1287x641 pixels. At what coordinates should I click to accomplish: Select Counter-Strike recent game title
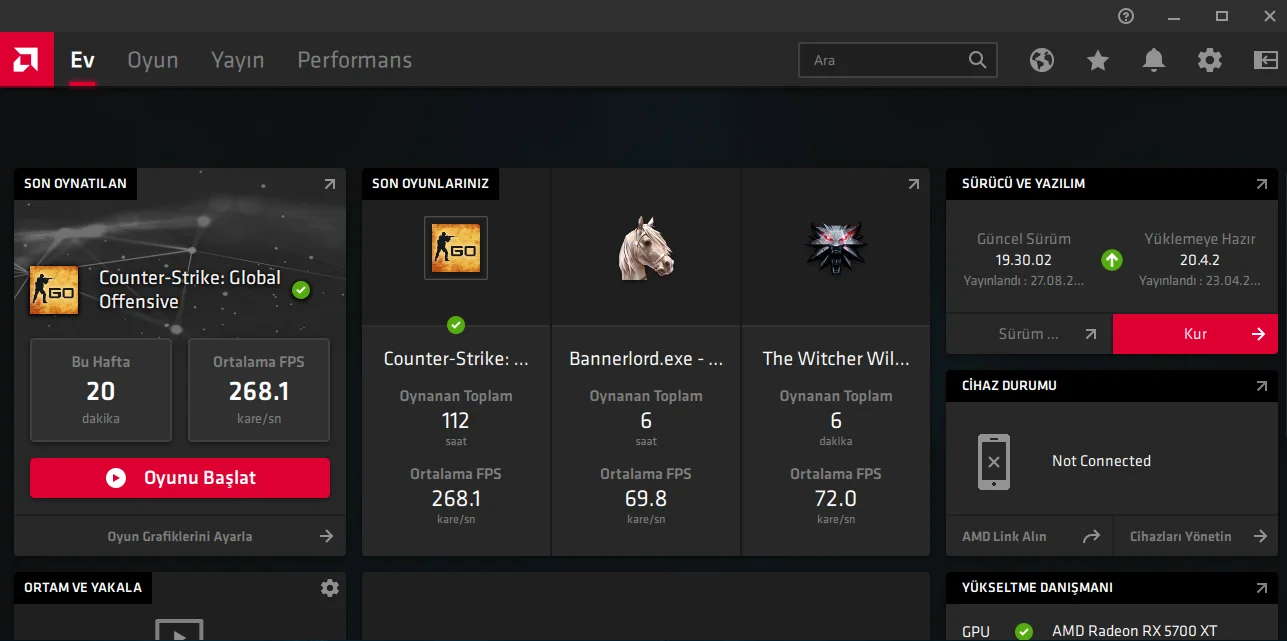point(456,358)
